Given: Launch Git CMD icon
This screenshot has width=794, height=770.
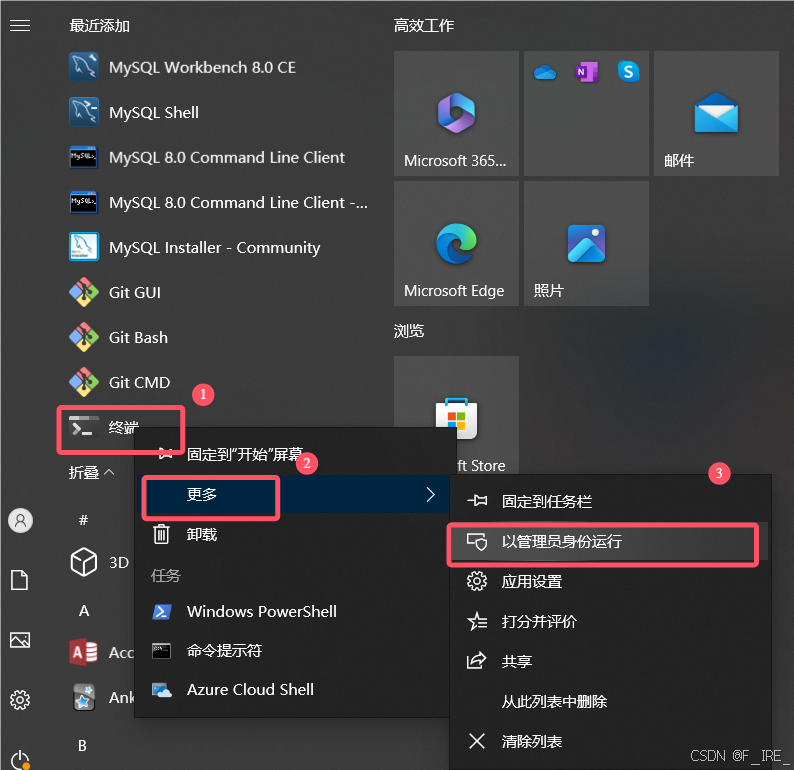Looking at the screenshot, I should click(84, 382).
